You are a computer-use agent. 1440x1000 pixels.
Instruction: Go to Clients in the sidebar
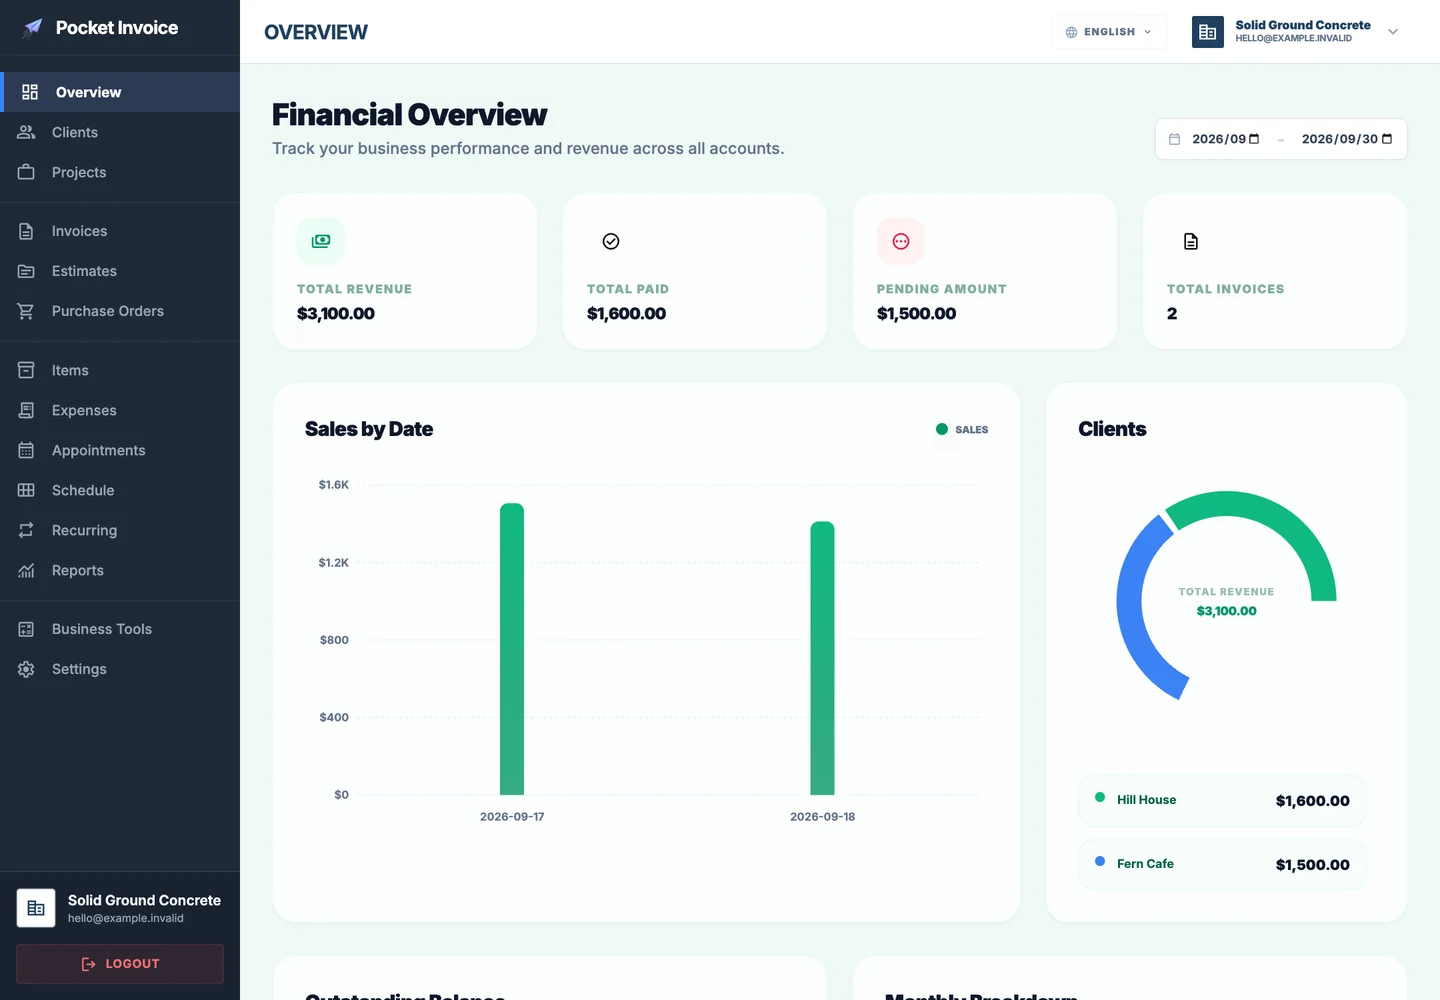coord(120,132)
